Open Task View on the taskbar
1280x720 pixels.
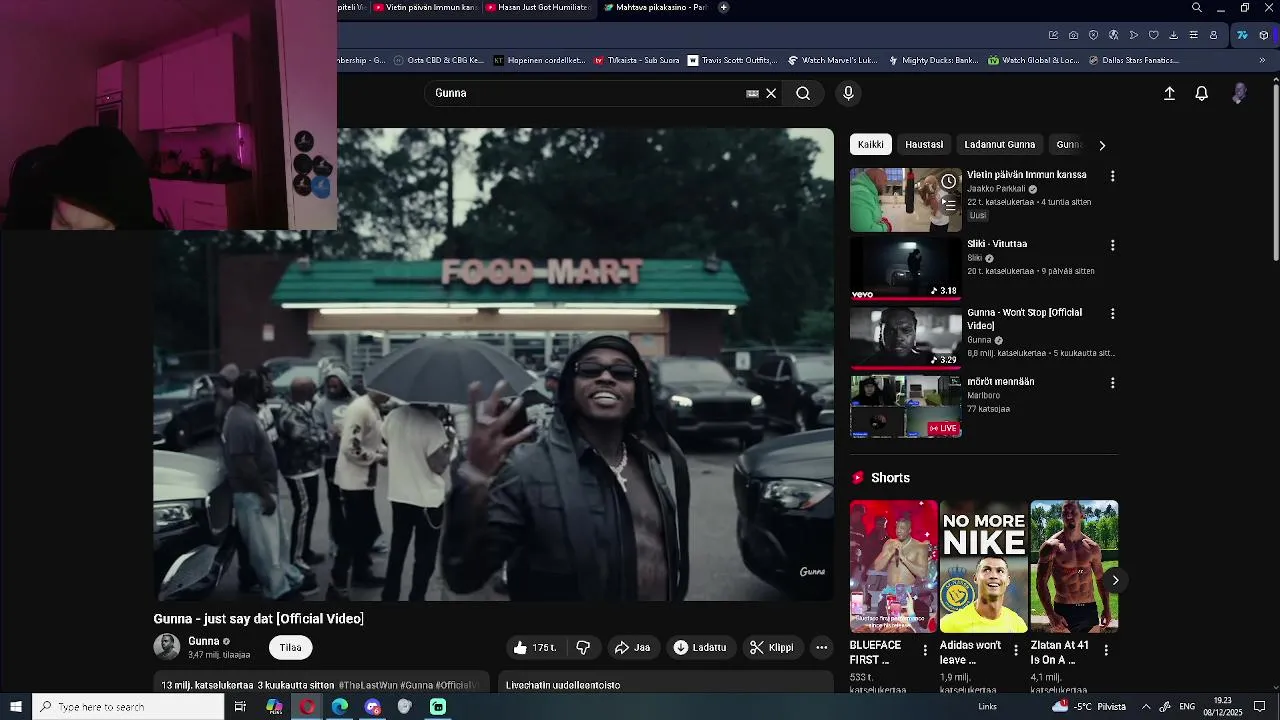240,707
